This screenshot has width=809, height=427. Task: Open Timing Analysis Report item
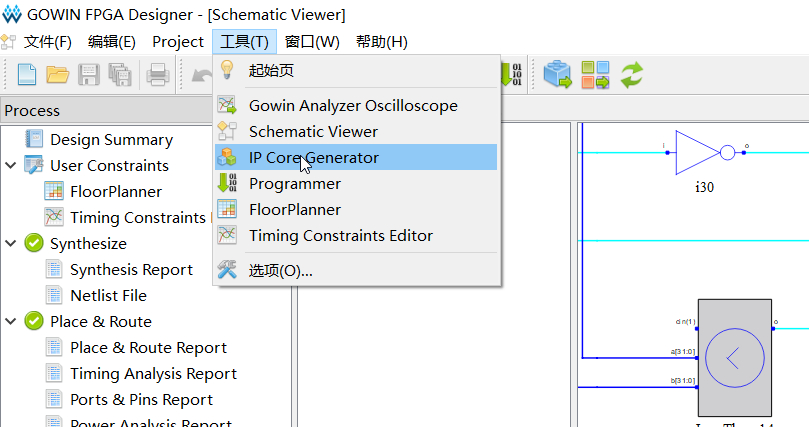tap(154, 373)
